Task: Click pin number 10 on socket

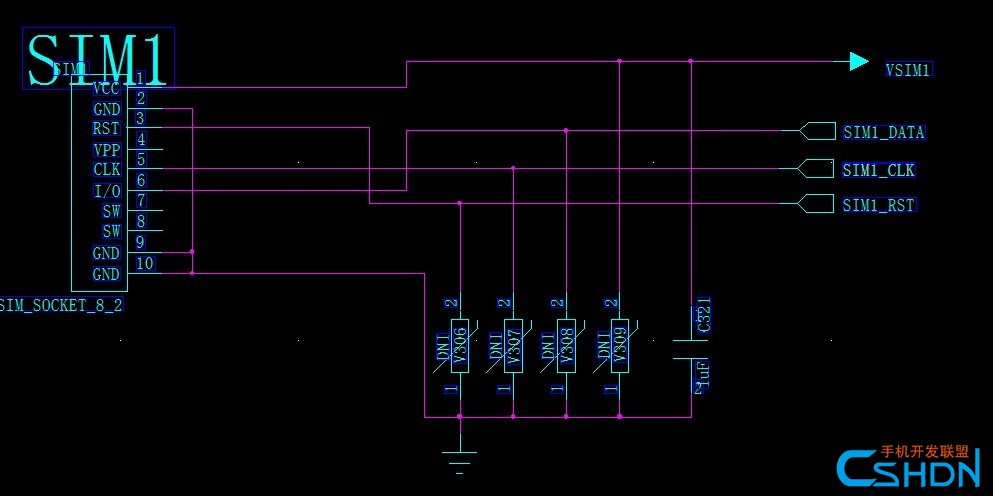Action: tap(145, 263)
